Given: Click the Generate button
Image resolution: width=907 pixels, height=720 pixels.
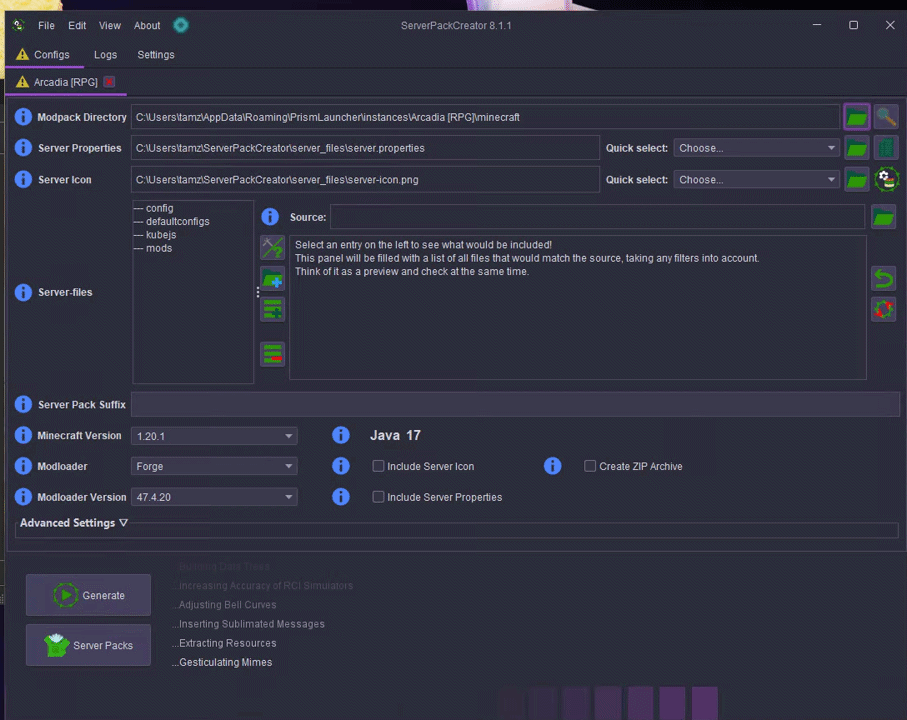Looking at the screenshot, I should [x=89, y=595].
